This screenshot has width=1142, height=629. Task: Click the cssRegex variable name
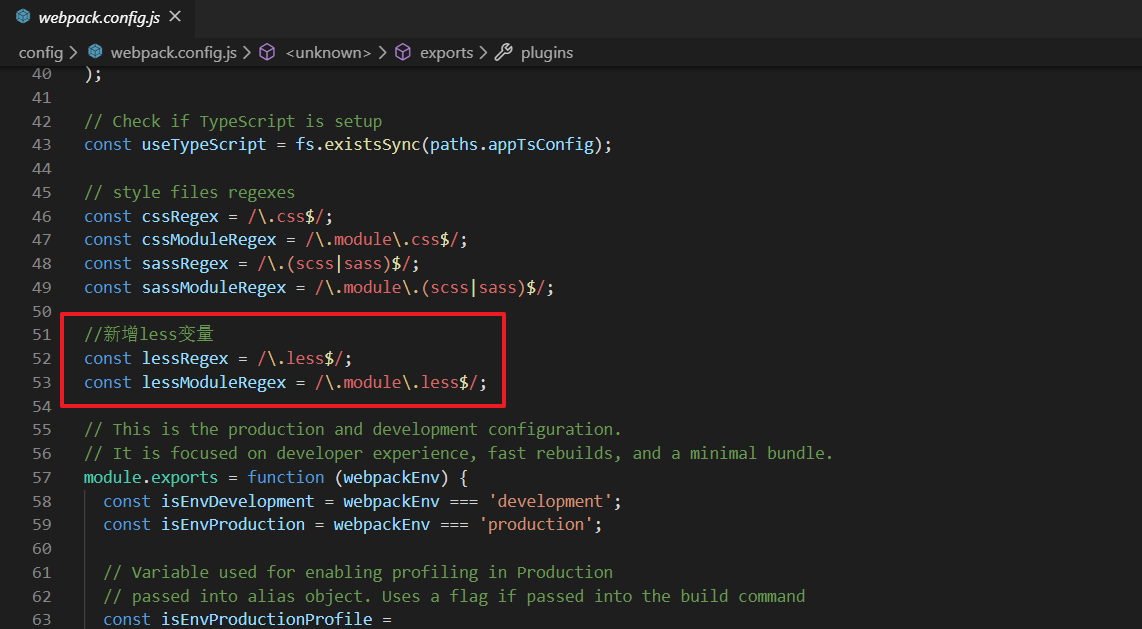tap(180, 216)
